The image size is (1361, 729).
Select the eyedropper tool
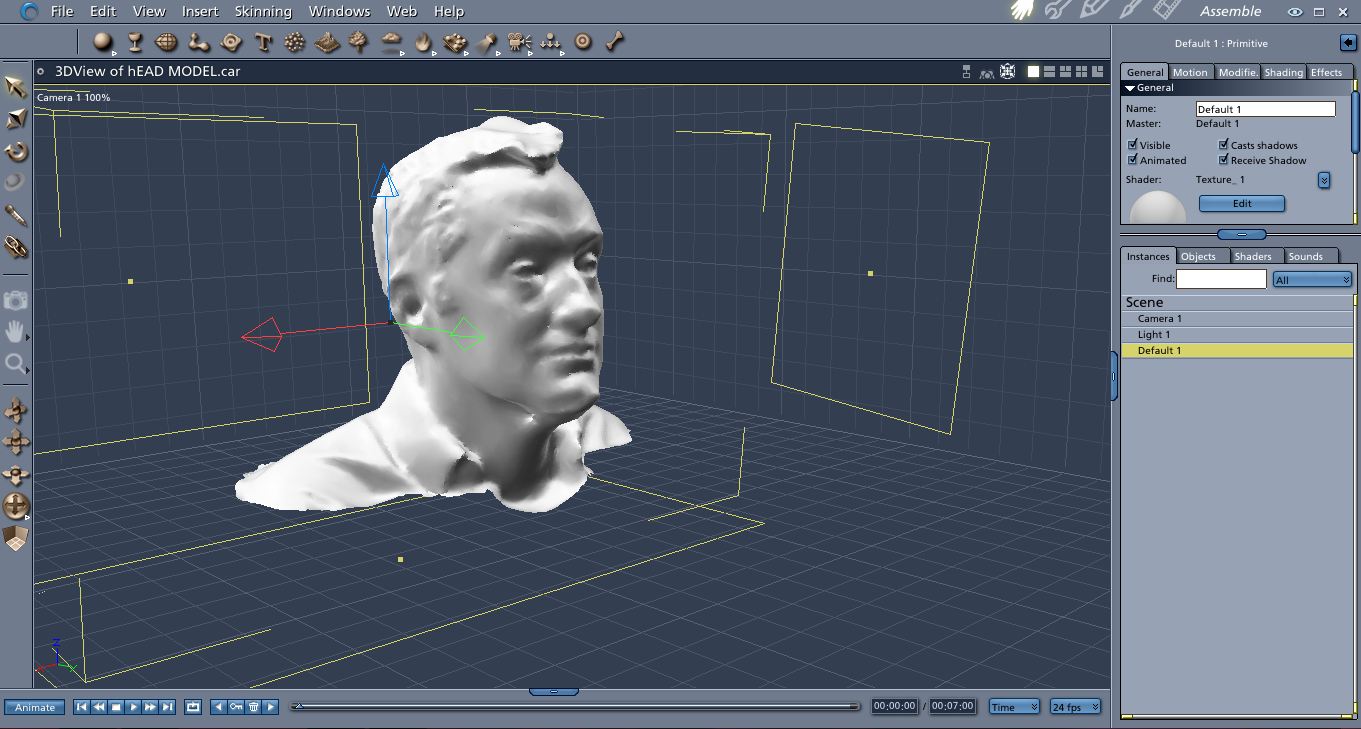tap(16, 214)
